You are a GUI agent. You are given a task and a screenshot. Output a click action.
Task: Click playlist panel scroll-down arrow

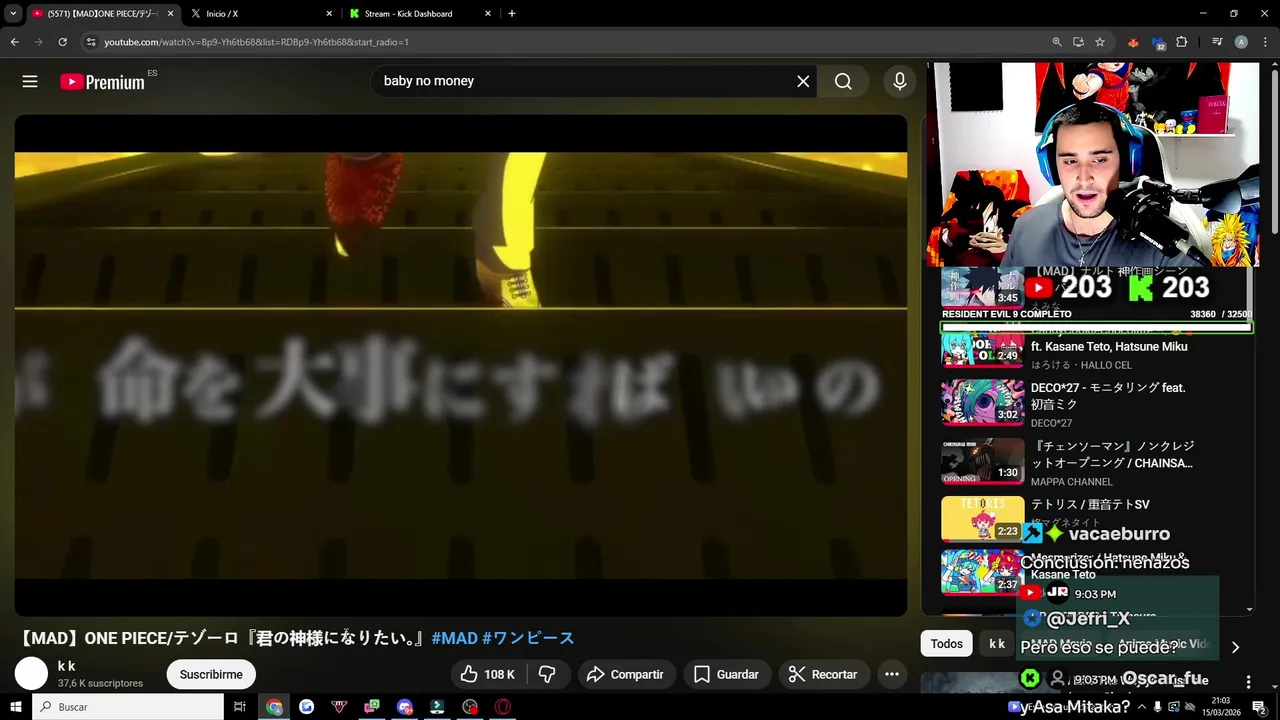click(x=1250, y=609)
